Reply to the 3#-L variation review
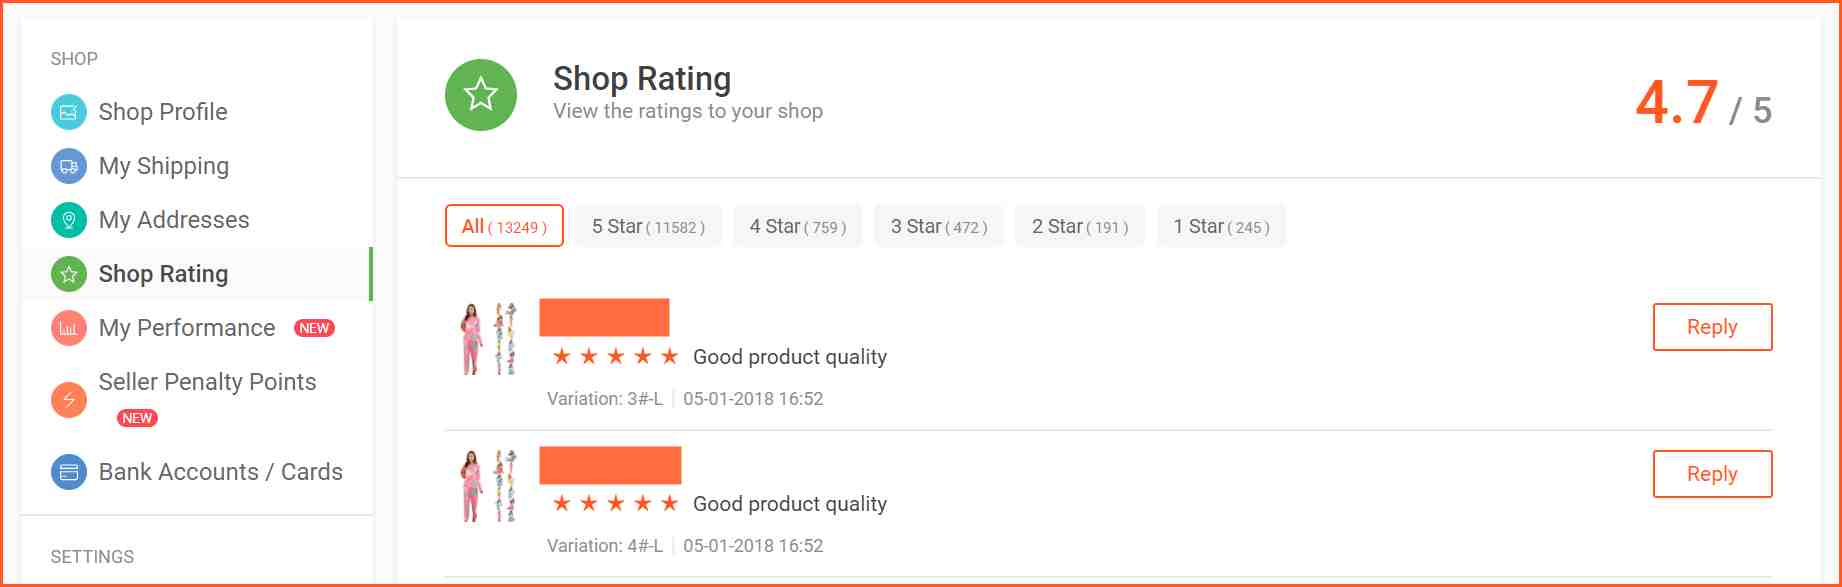The image size is (1842, 587). click(x=1712, y=327)
